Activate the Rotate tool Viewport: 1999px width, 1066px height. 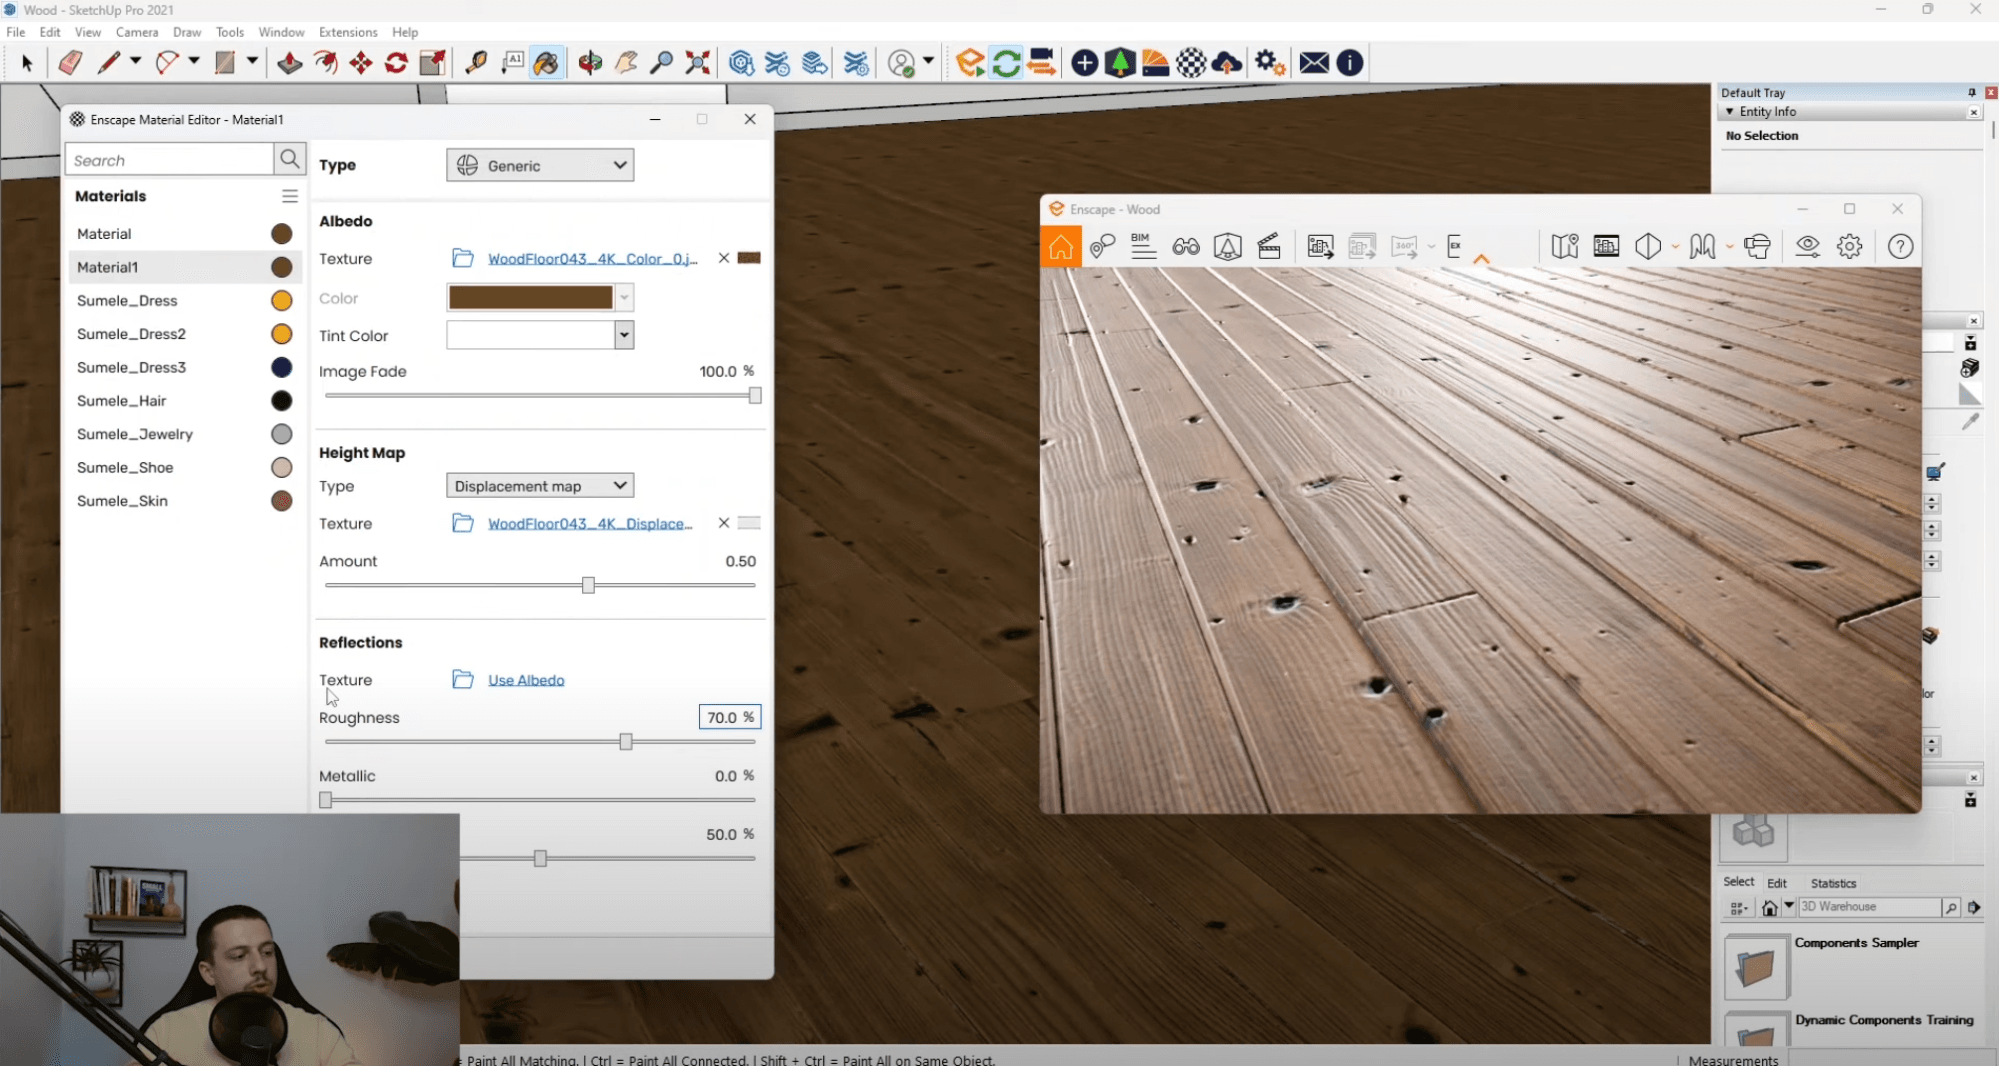click(396, 63)
